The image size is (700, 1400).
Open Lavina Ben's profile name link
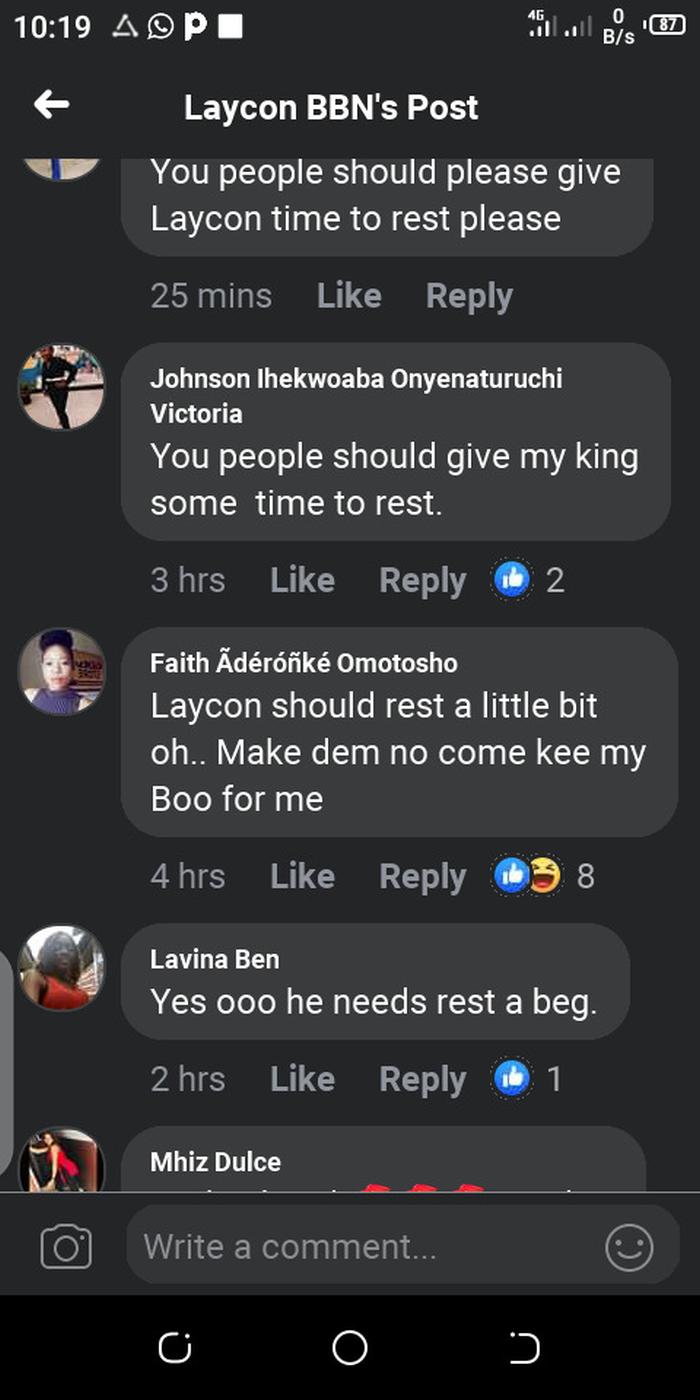[215, 959]
